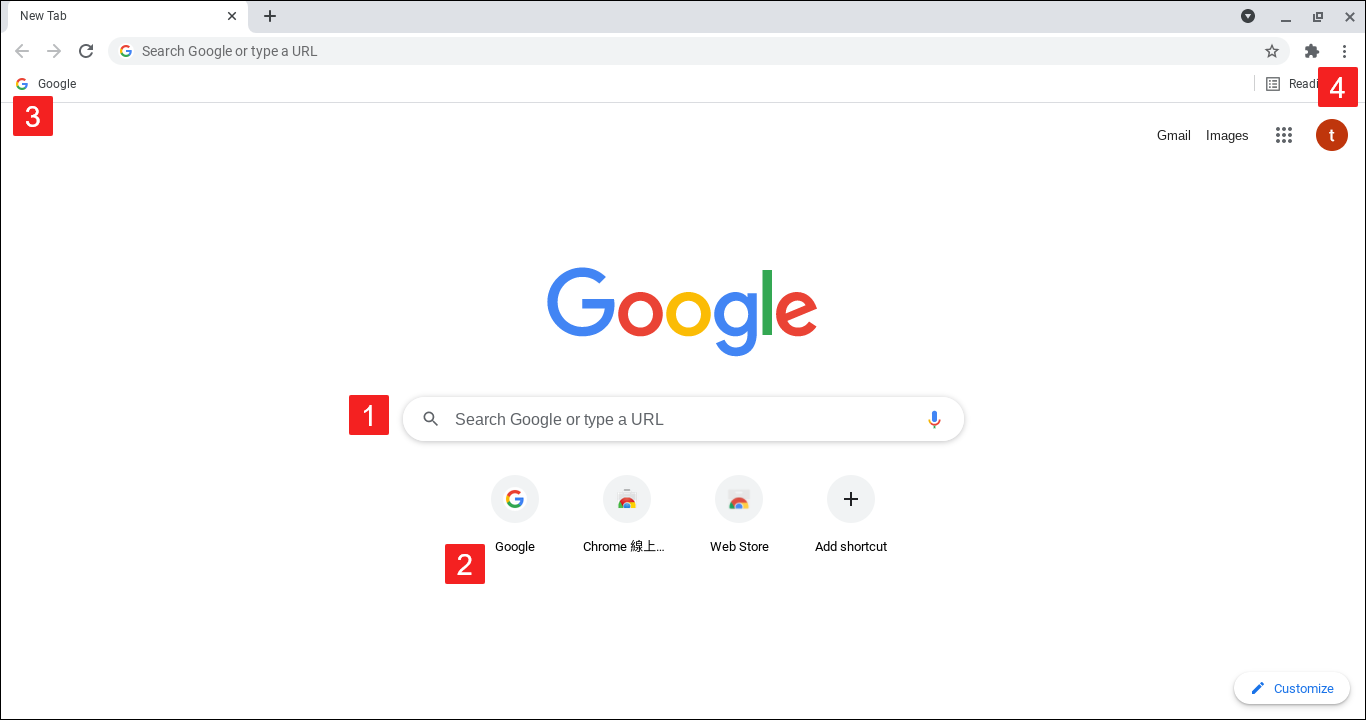Open a new tab with plus button
This screenshot has height=720, width=1366.
click(x=270, y=16)
